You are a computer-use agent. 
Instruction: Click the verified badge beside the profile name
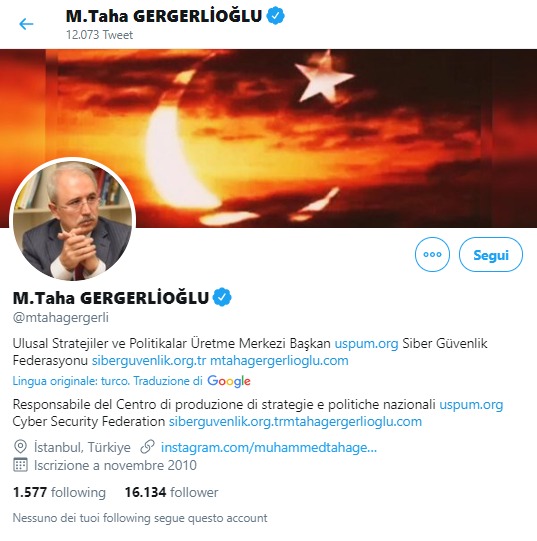coord(222,297)
